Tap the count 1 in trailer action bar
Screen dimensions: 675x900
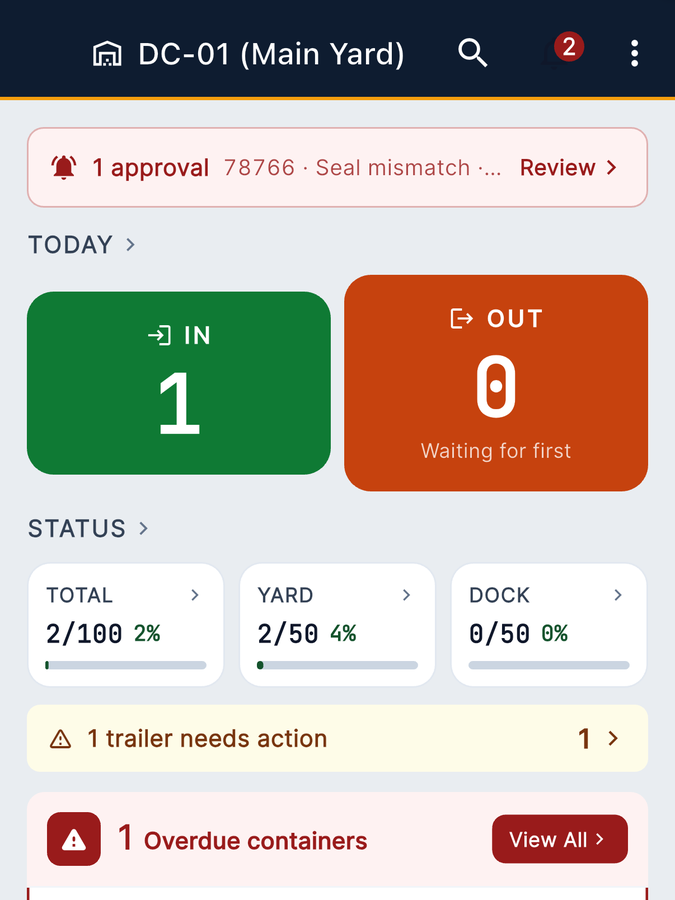(584, 739)
